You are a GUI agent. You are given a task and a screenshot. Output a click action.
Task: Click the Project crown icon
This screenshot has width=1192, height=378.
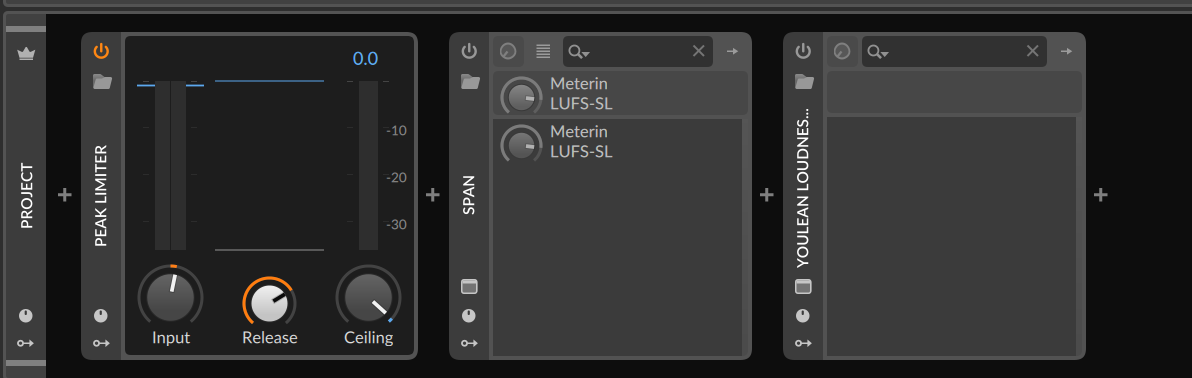point(26,55)
